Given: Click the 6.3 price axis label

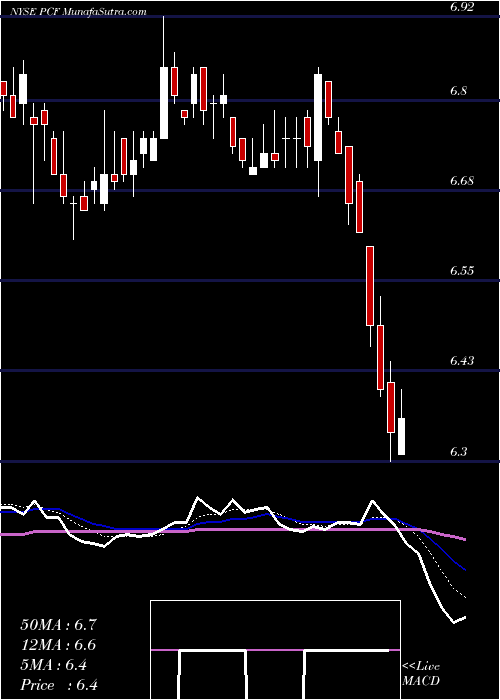Looking at the screenshot, I should click(459, 451).
